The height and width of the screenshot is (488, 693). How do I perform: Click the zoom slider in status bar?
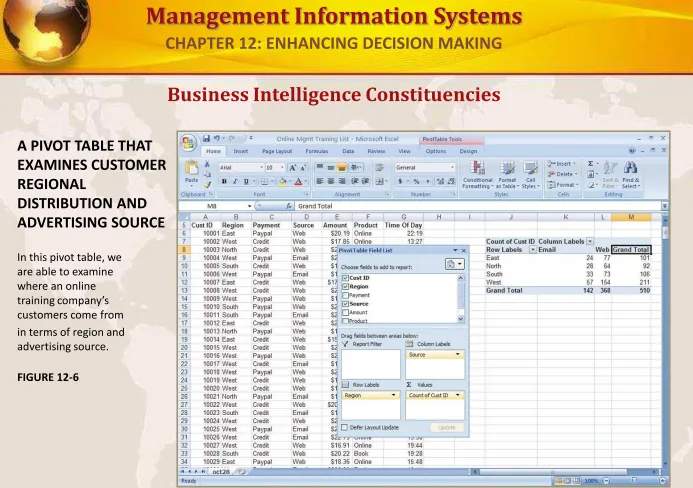pyautogui.click(x=634, y=480)
